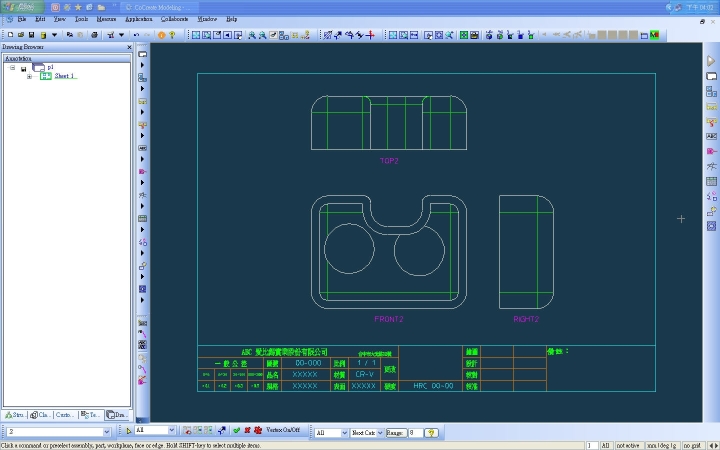Click the yellow lightbulb help icon
Viewport: 720px width, 450px height.
pyautogui.click(x=172, y=35)
